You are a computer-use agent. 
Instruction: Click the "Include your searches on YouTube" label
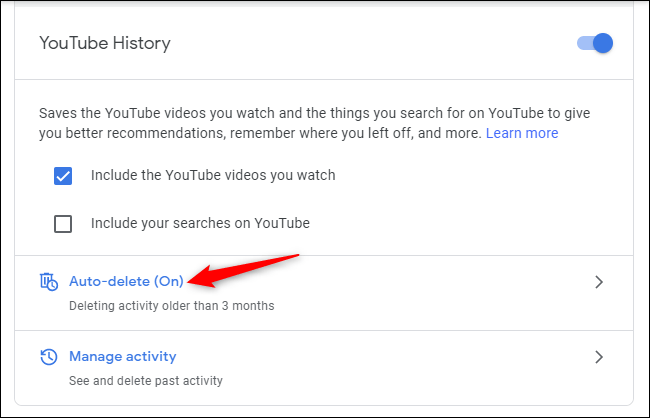click(x=200, y=223)
